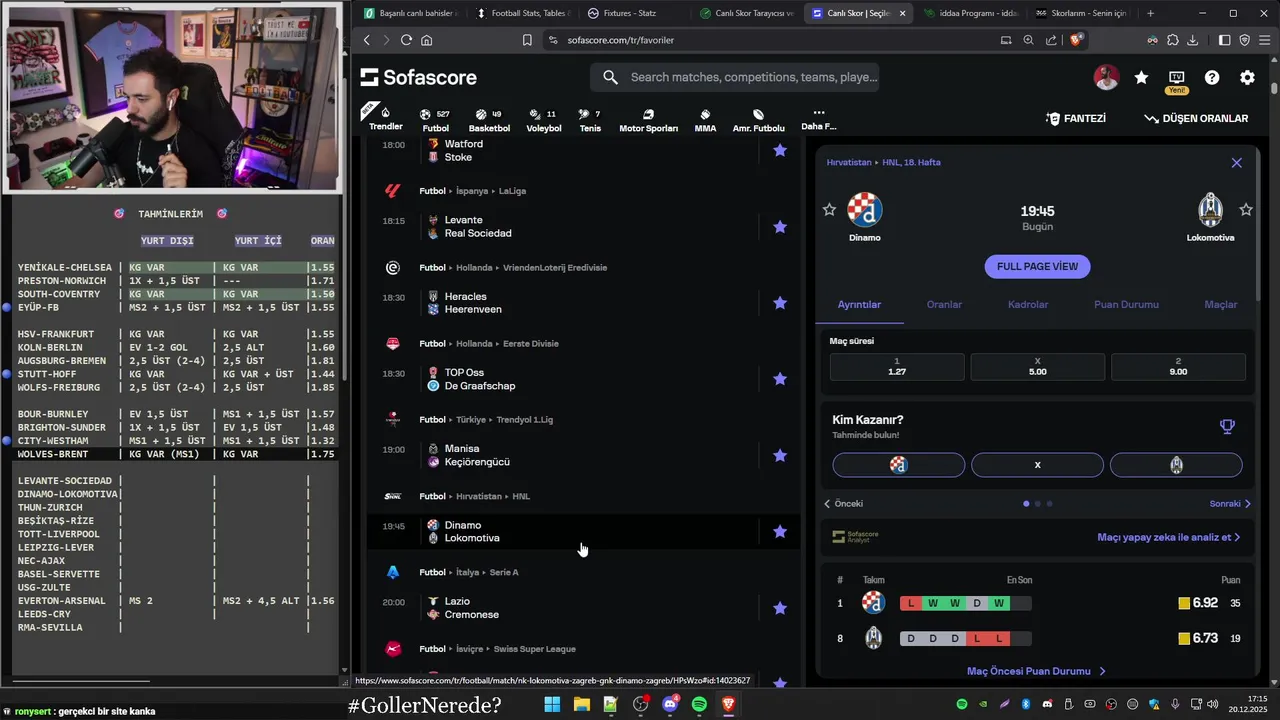Pick odds 2 at 9.00

[1178, 366]
